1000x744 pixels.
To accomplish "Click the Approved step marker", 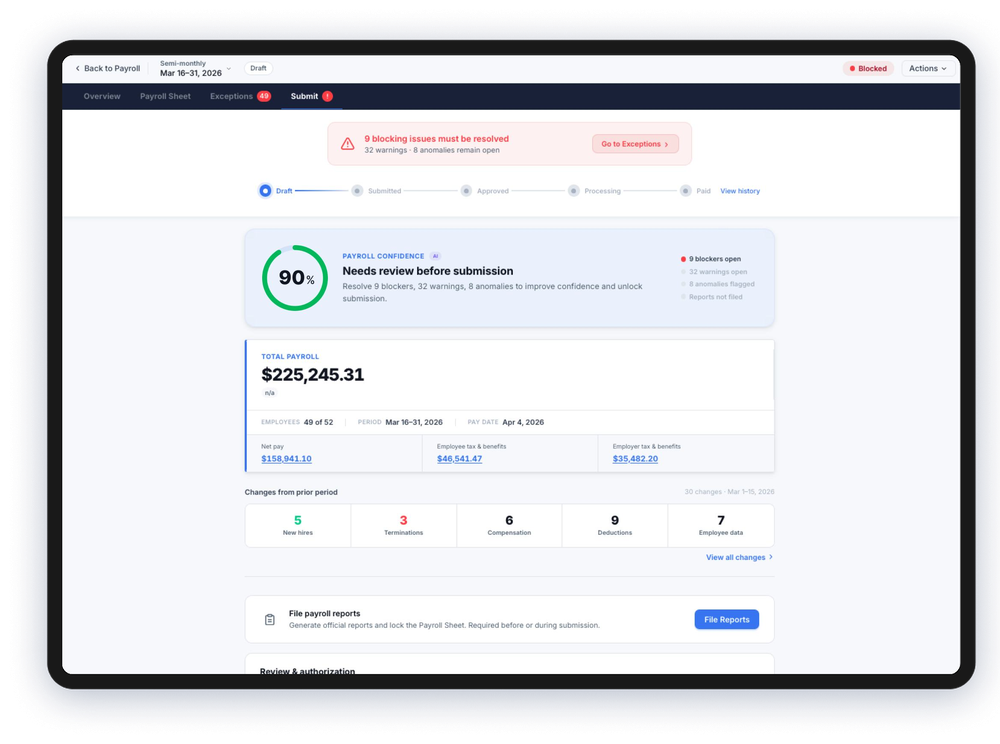I will pyautogui.click(x=466, y=191).
